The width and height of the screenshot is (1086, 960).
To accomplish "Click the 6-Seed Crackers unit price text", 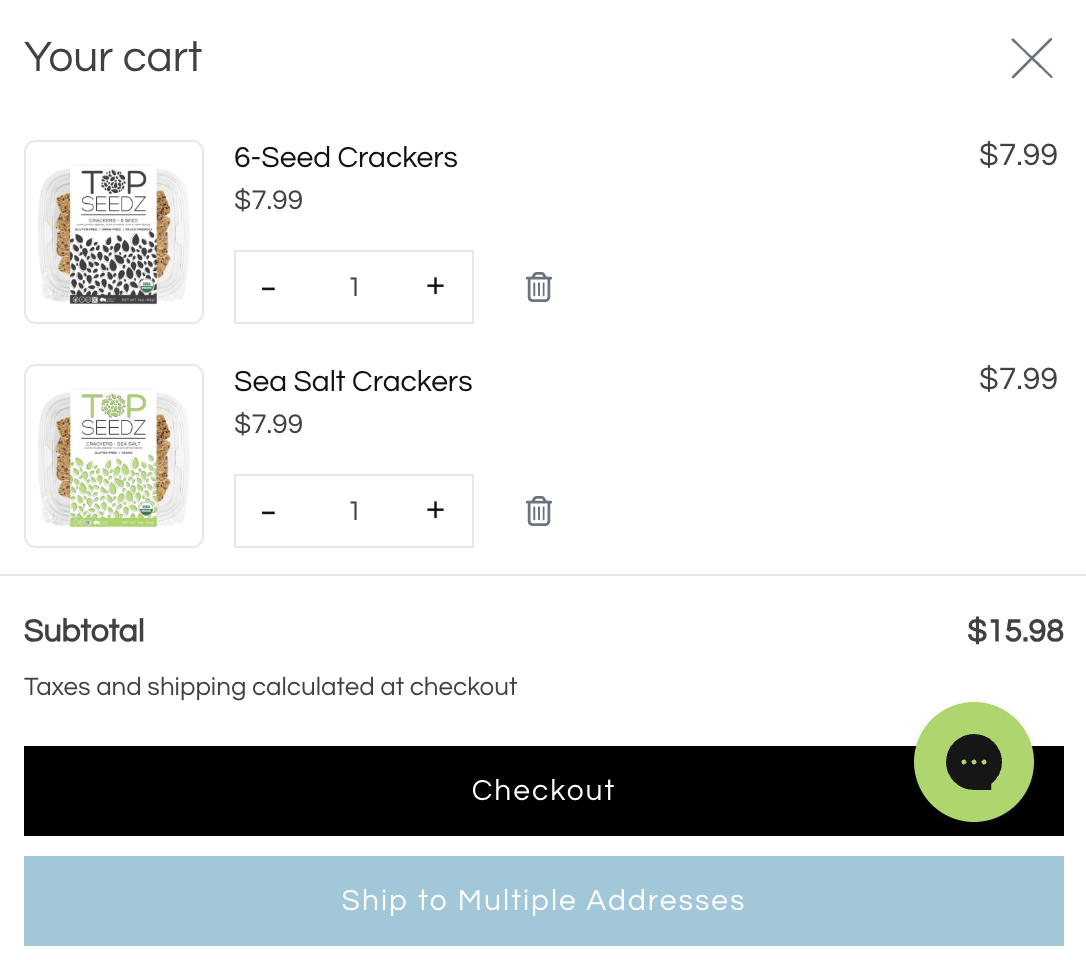I will 268,200.
